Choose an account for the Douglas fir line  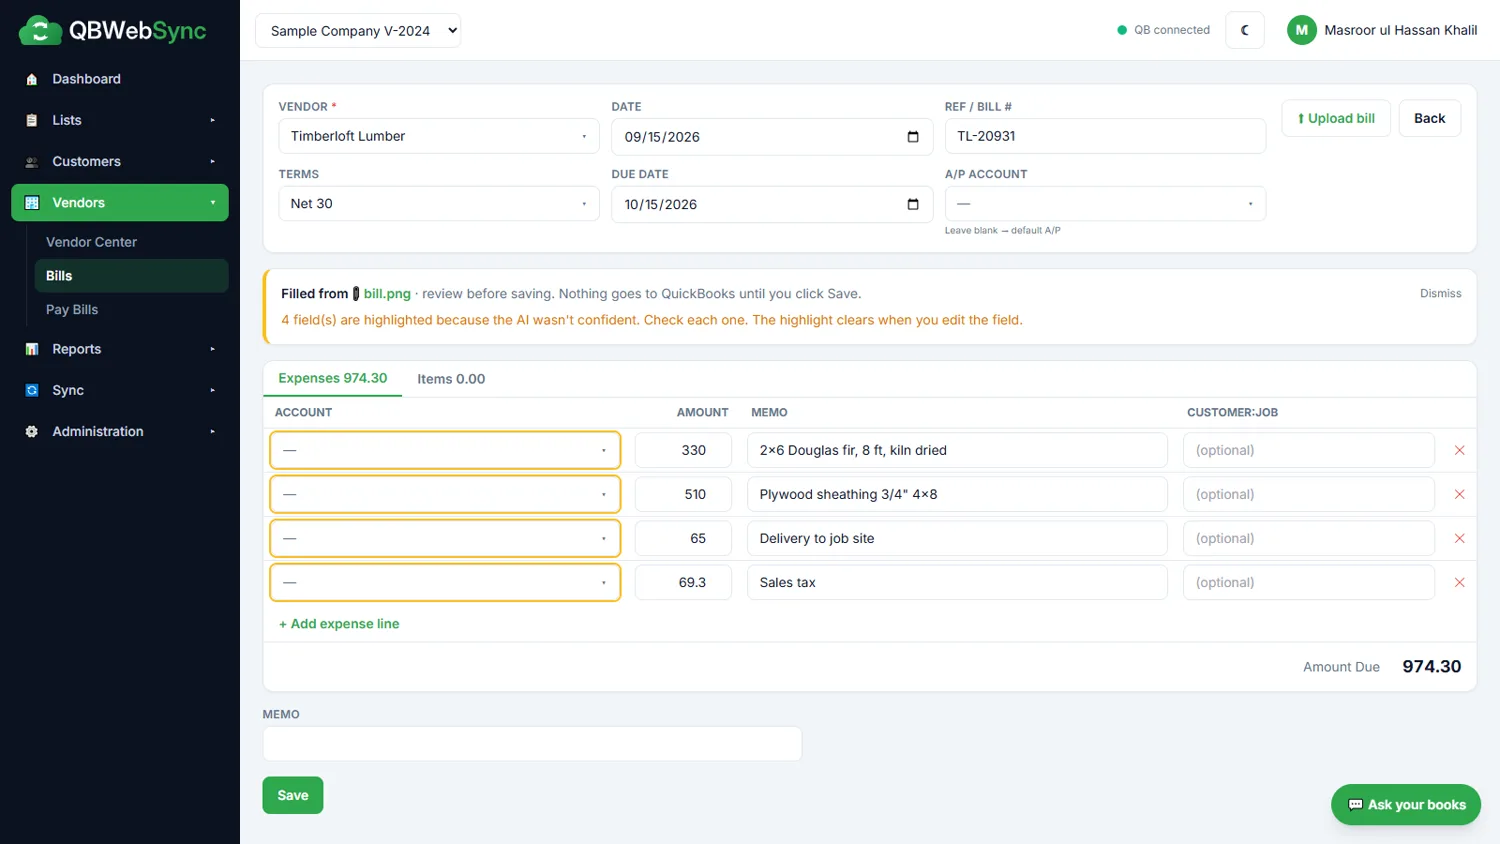click(x=445, y=450)
